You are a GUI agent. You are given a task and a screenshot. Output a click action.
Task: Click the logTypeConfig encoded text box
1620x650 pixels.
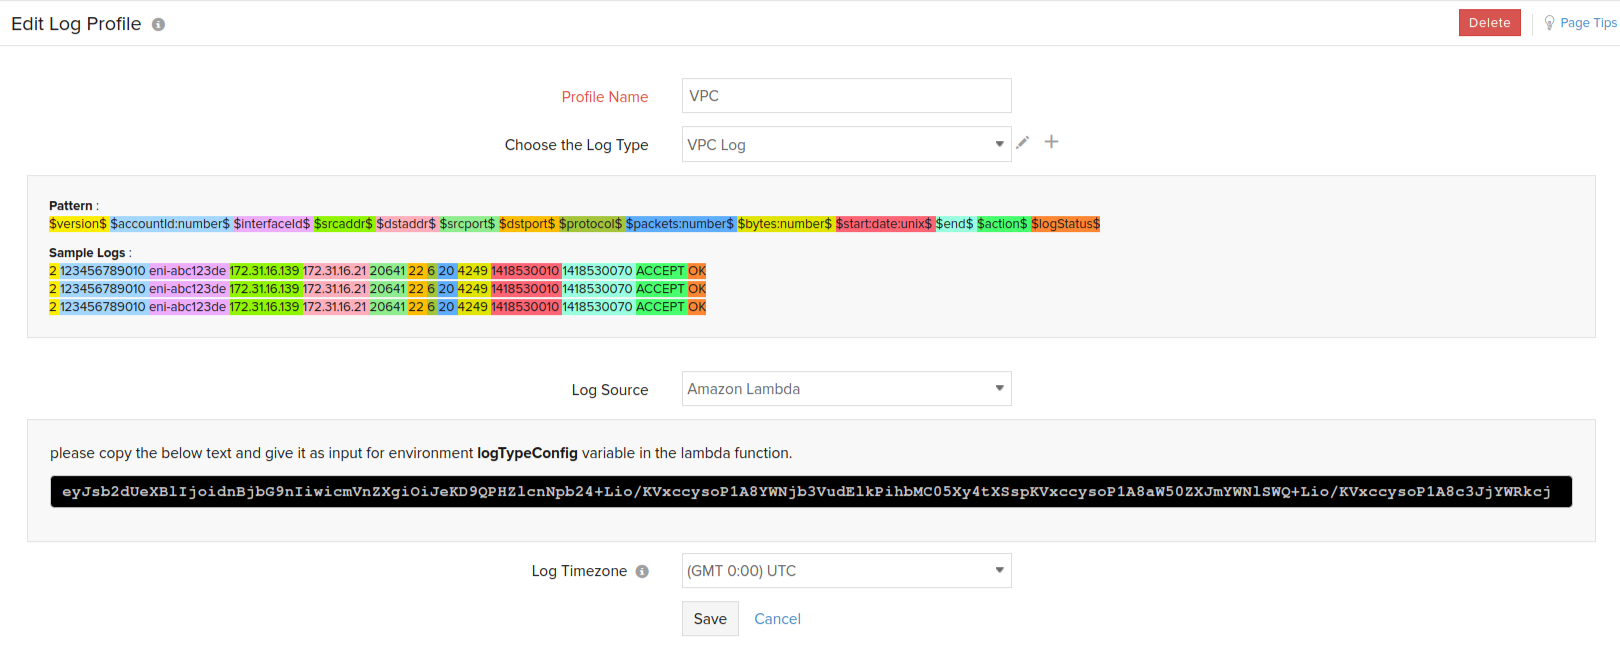click(810, 492)
